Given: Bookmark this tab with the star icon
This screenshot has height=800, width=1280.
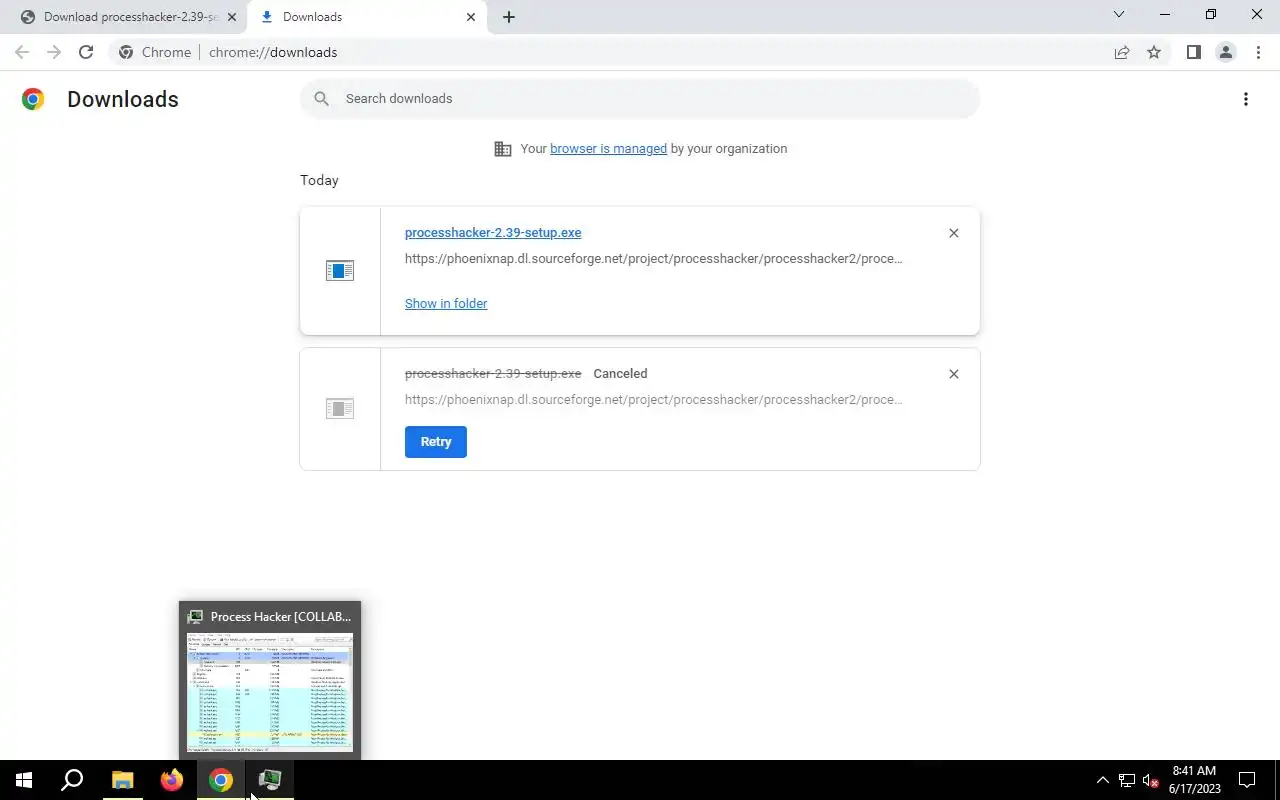Looking at the screenshot, I should (1154, 52).
